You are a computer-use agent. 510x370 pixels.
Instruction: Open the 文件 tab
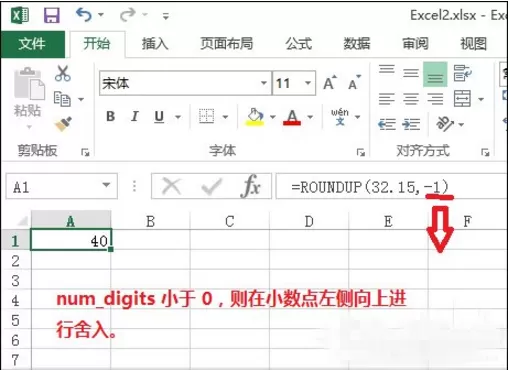coord(32,44)
